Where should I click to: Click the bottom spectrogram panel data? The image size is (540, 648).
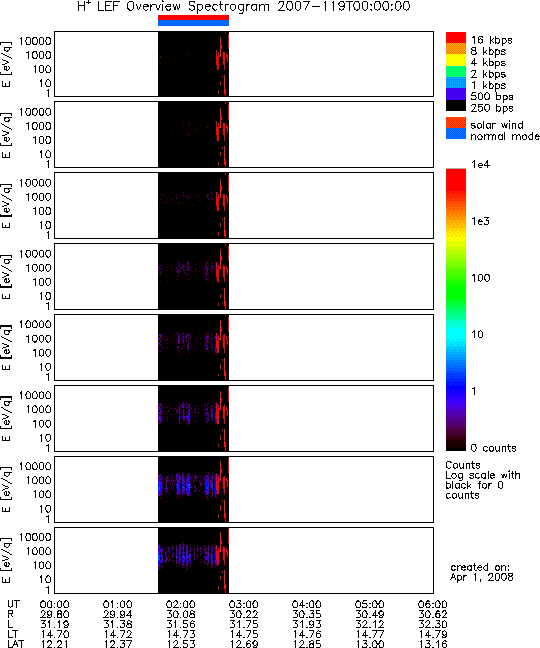pyautogui.click(x=193, y=560)
